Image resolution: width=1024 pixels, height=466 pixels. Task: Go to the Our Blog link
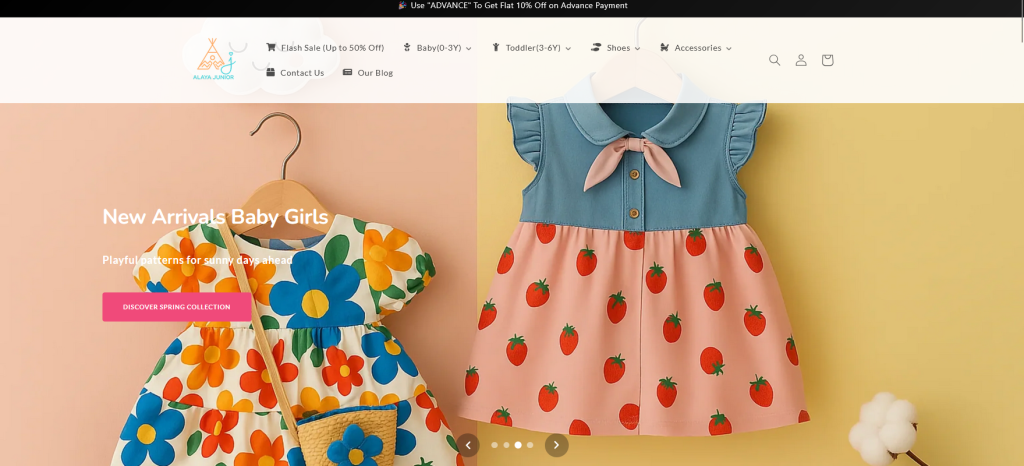[375, 72]
